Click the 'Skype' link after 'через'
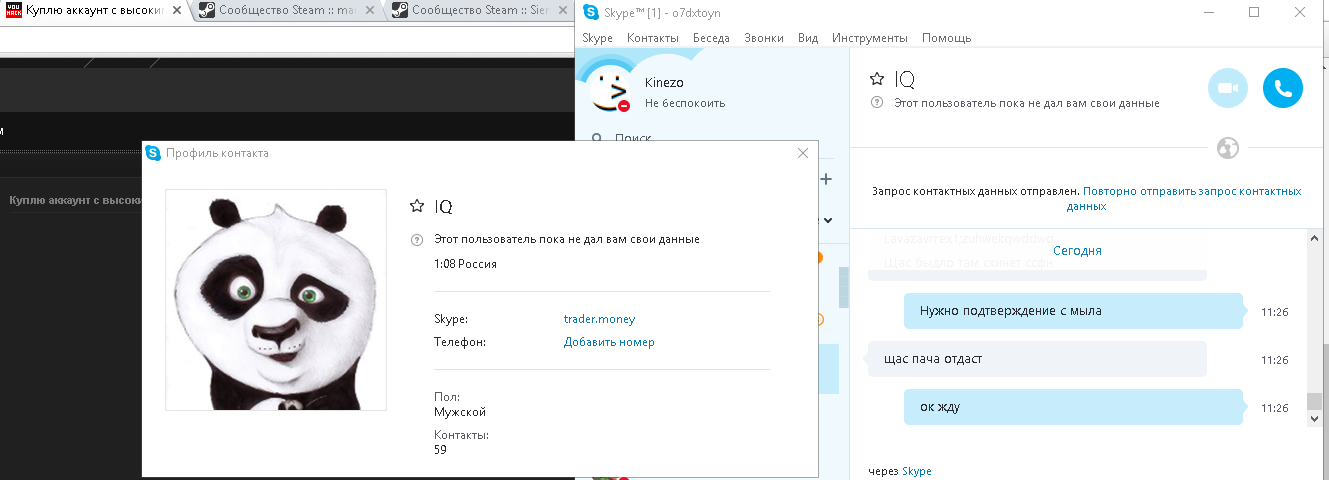The width and height of the screenshot is (1329, 480). tap(916, 471)
